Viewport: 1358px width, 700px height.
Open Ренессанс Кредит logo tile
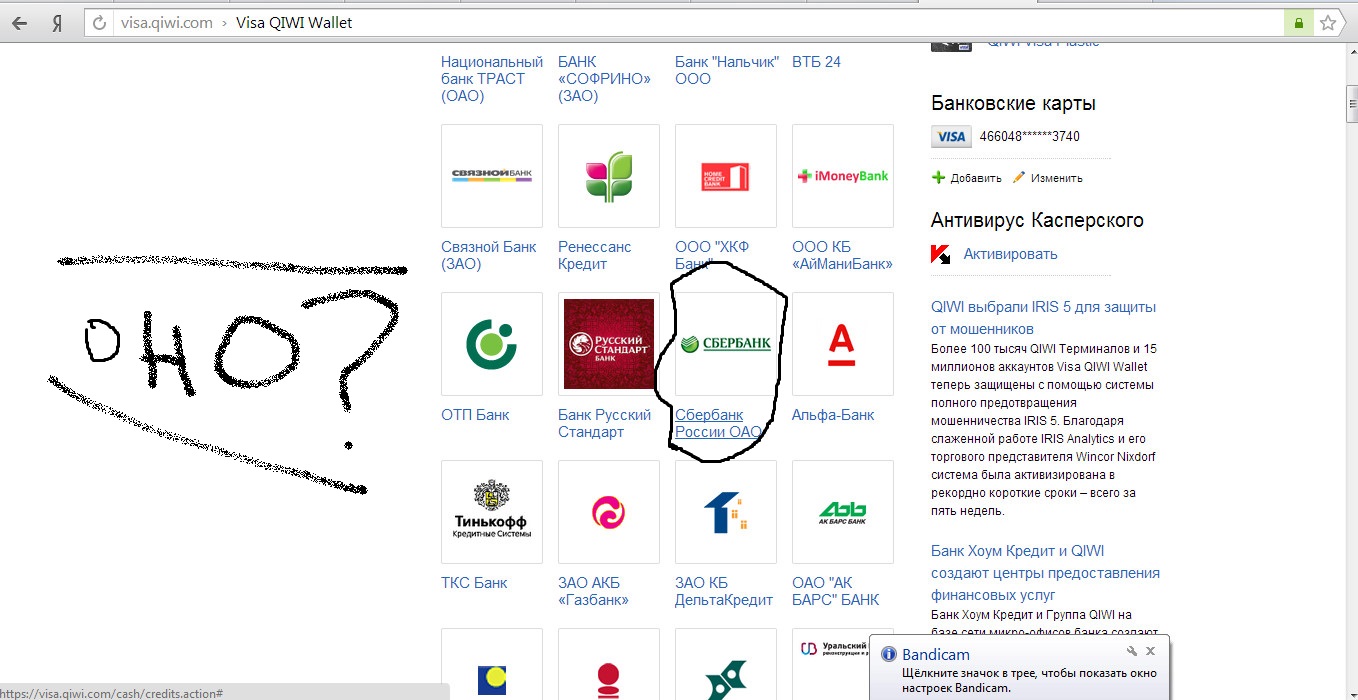(609, 176)
